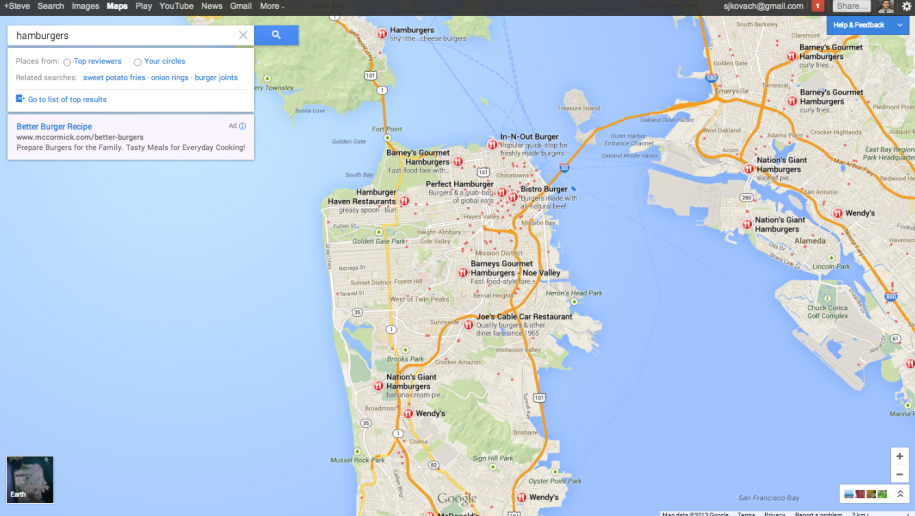Select Joe's Cable Car Restaurant pin
The height and width of the screenshot is (516, 915).
(x=467, y=322)
